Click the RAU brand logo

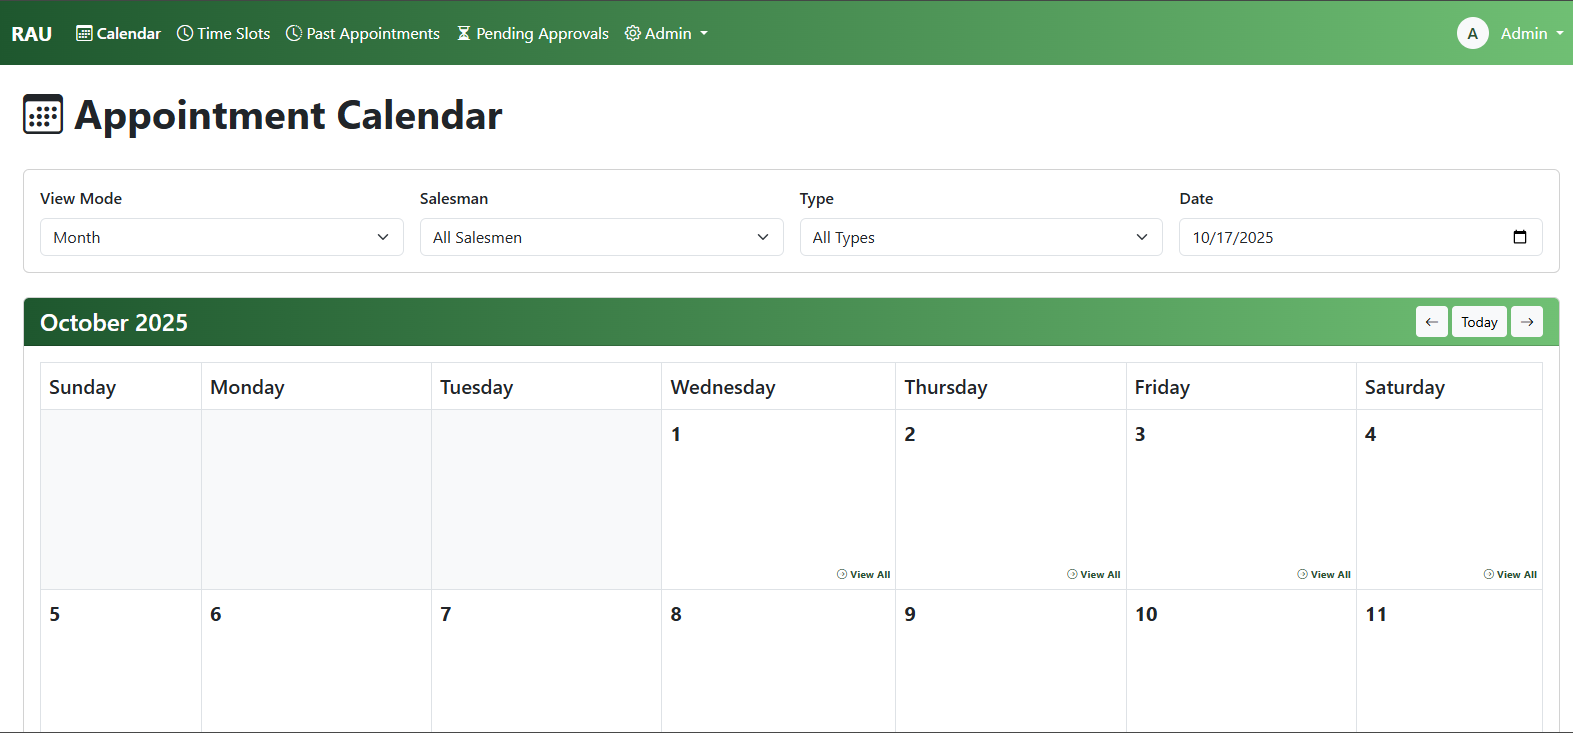(x=31, y=33)
